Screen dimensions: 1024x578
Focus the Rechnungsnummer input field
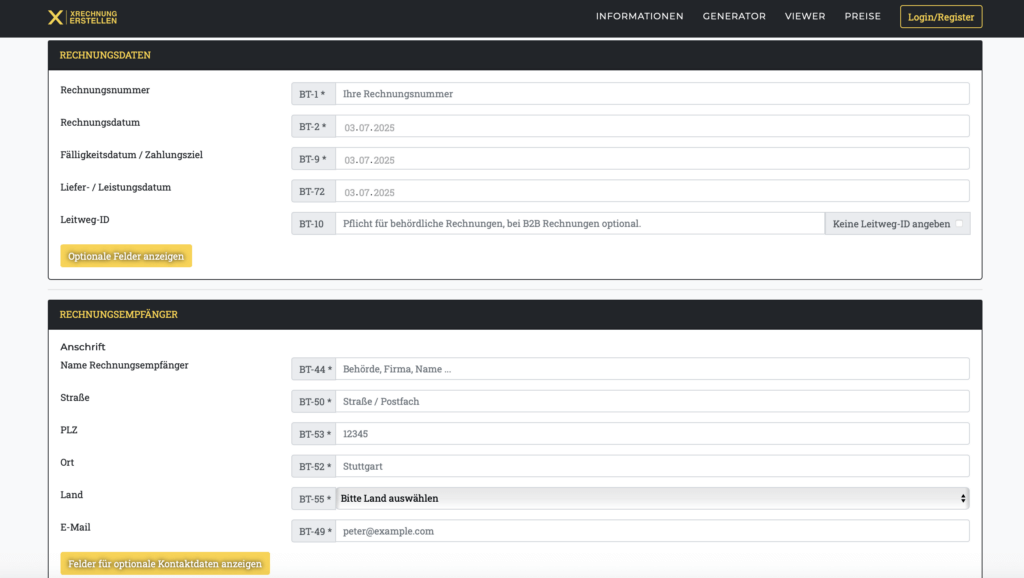click(x=651, y=94)
